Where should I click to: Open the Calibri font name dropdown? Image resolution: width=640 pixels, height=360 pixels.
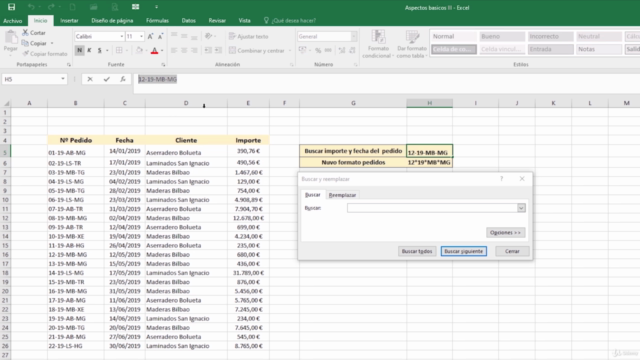[121, 36]
